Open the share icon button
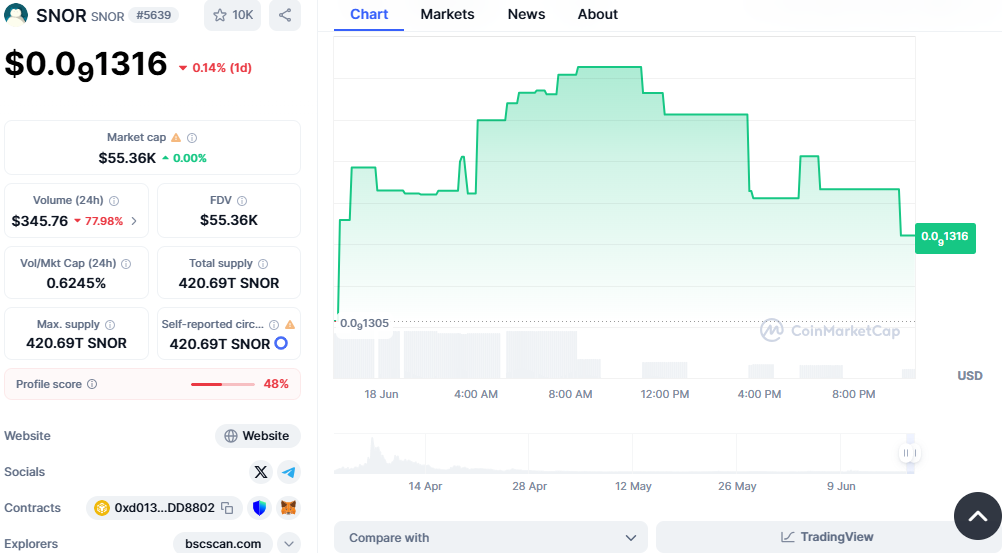Viewport: 1002px width, 553px height. click(x=285, y=15)
